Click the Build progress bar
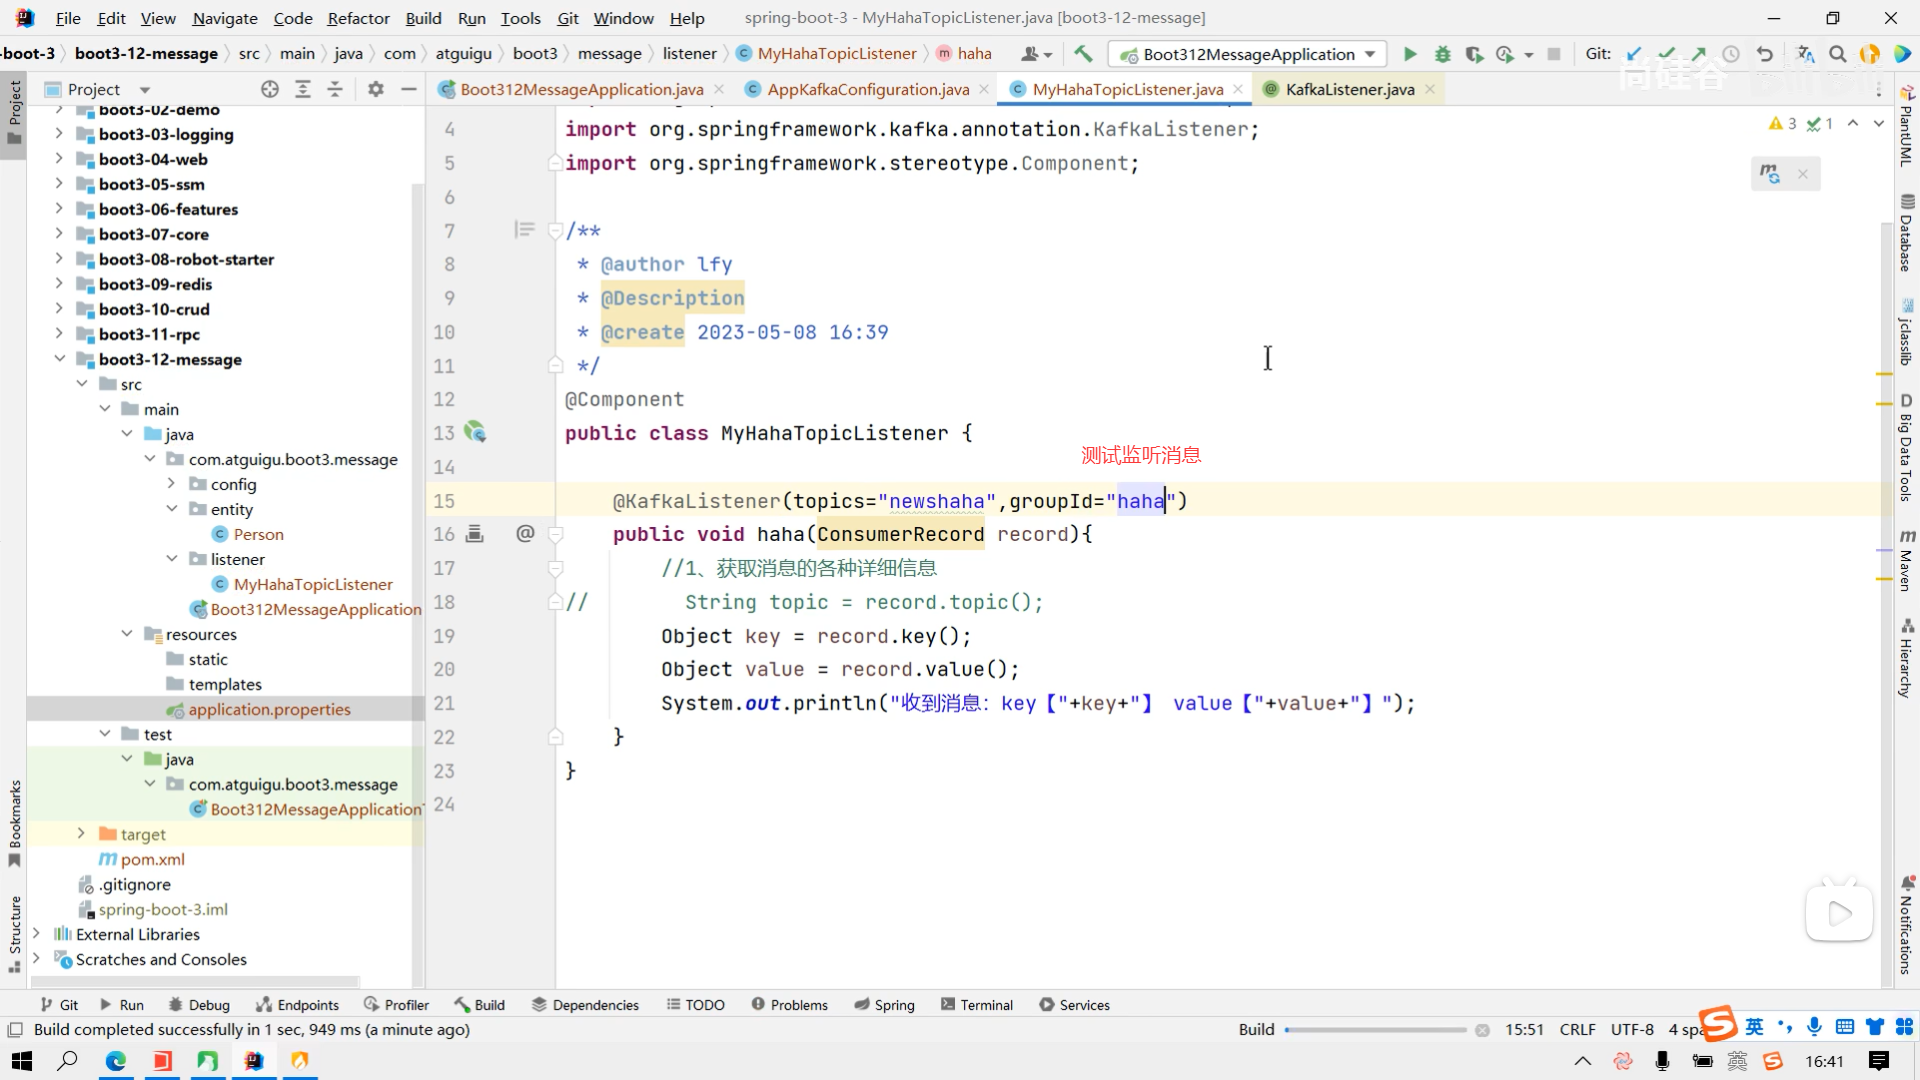1920x1080 pixels. point(1375,1029)
